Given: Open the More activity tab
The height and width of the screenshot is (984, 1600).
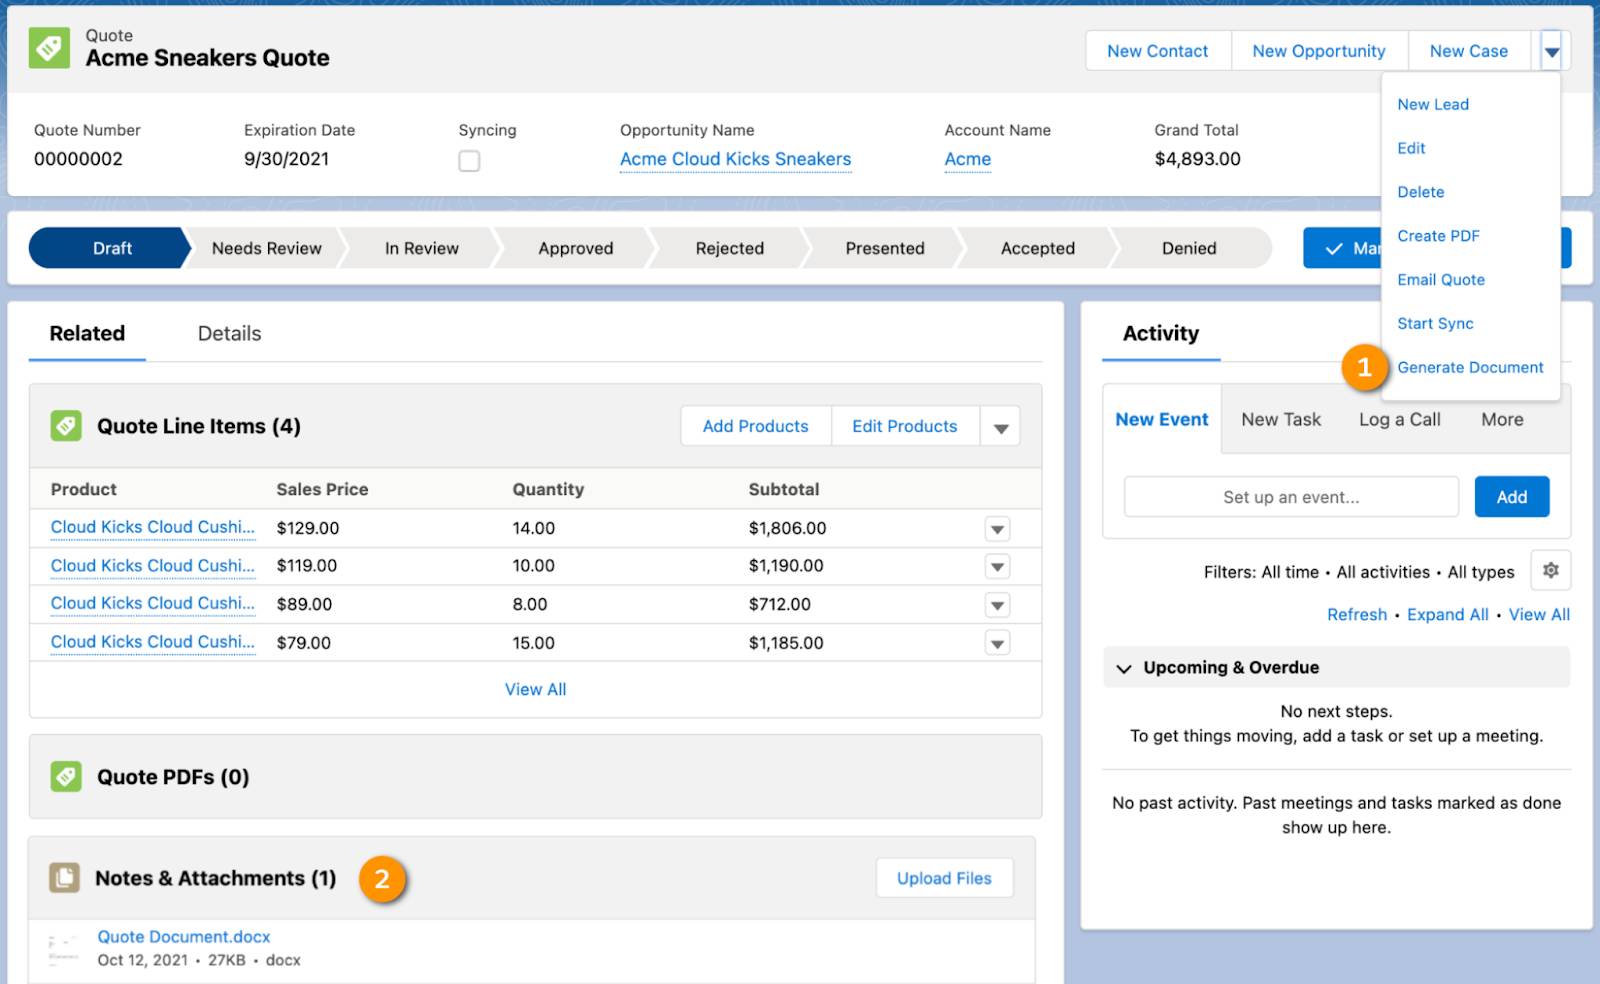Looking at the screenshot, I should (x=1502, y=419).
